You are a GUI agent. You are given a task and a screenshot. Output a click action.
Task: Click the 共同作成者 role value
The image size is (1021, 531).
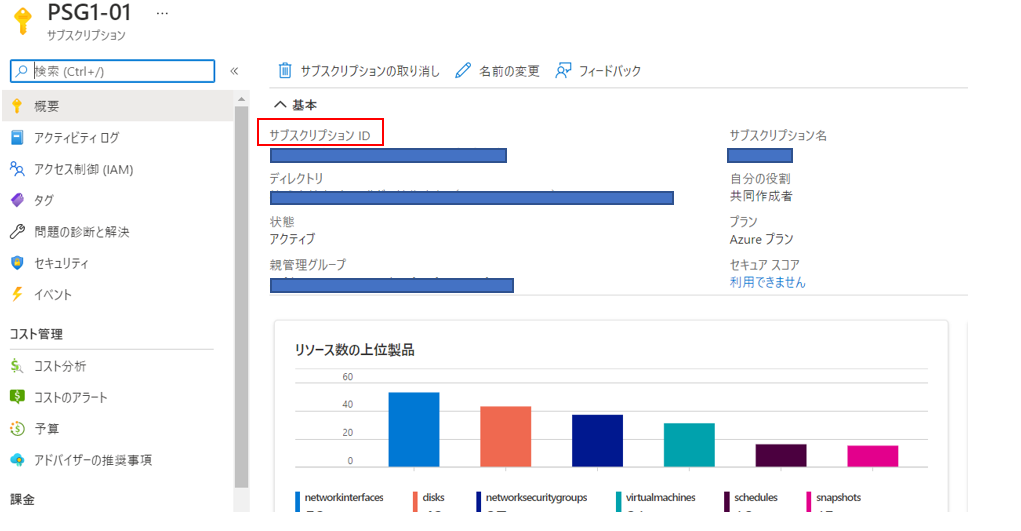pos(761,196)
